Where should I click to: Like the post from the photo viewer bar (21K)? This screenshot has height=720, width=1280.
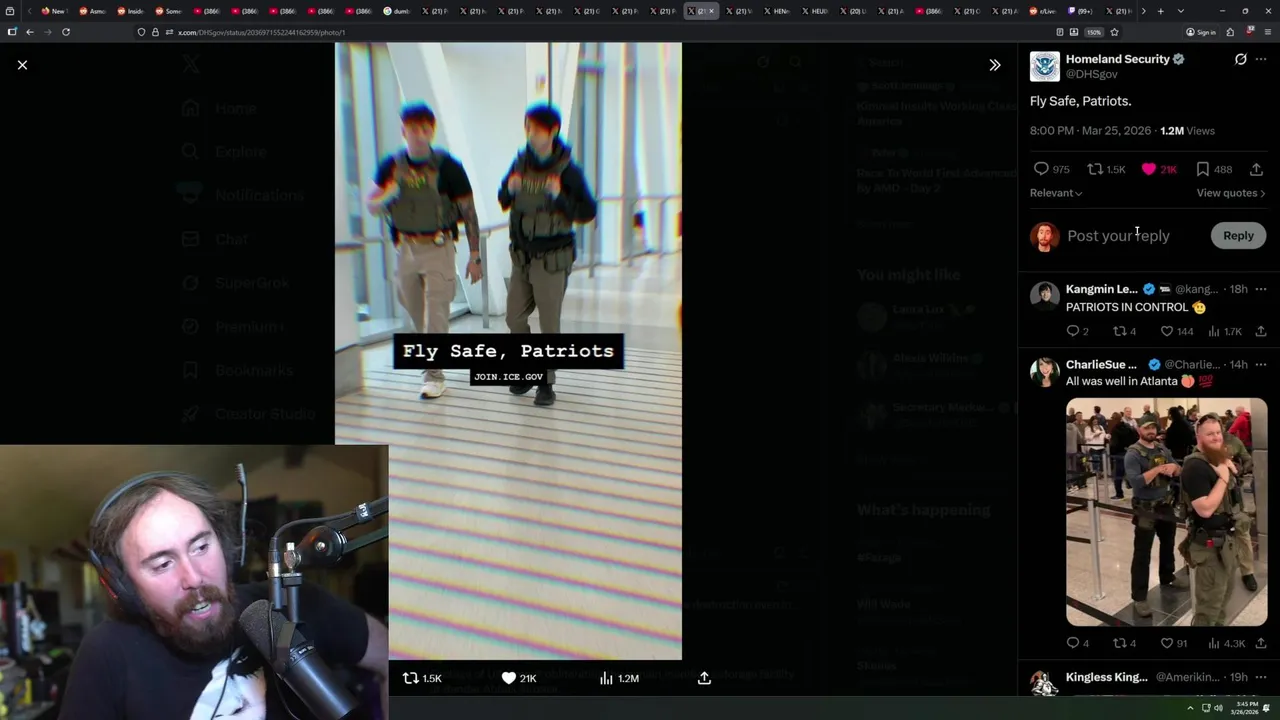point(518,678)
